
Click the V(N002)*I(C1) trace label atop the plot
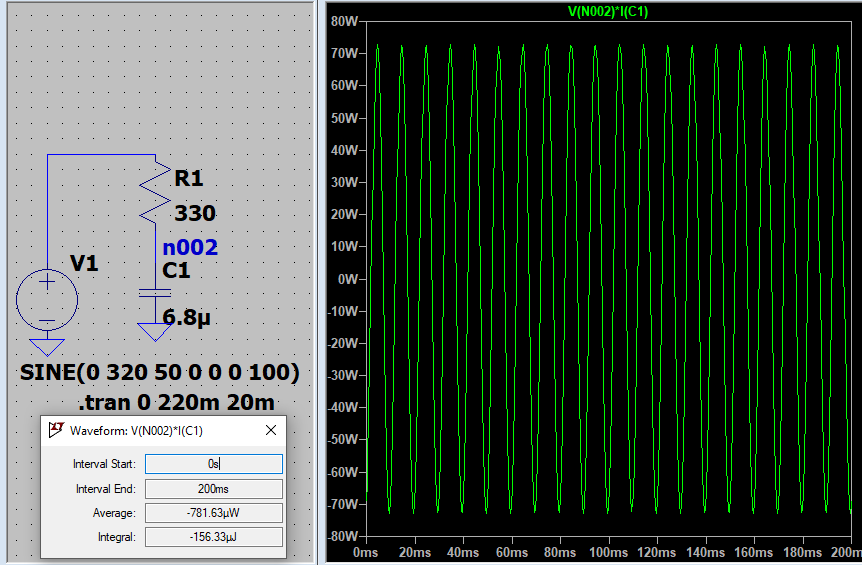(608, 12)
